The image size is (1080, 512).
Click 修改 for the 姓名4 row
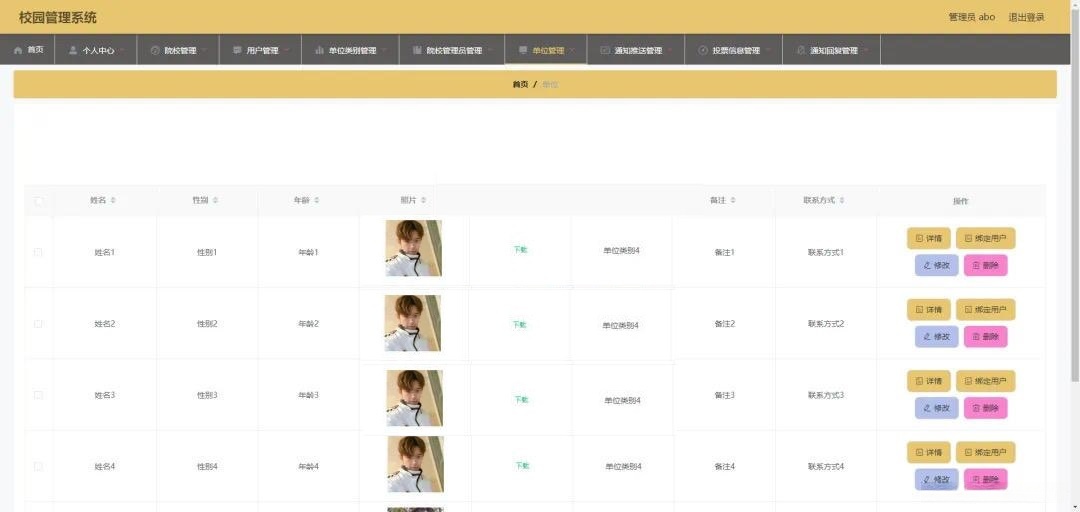(x=937, y=480)
